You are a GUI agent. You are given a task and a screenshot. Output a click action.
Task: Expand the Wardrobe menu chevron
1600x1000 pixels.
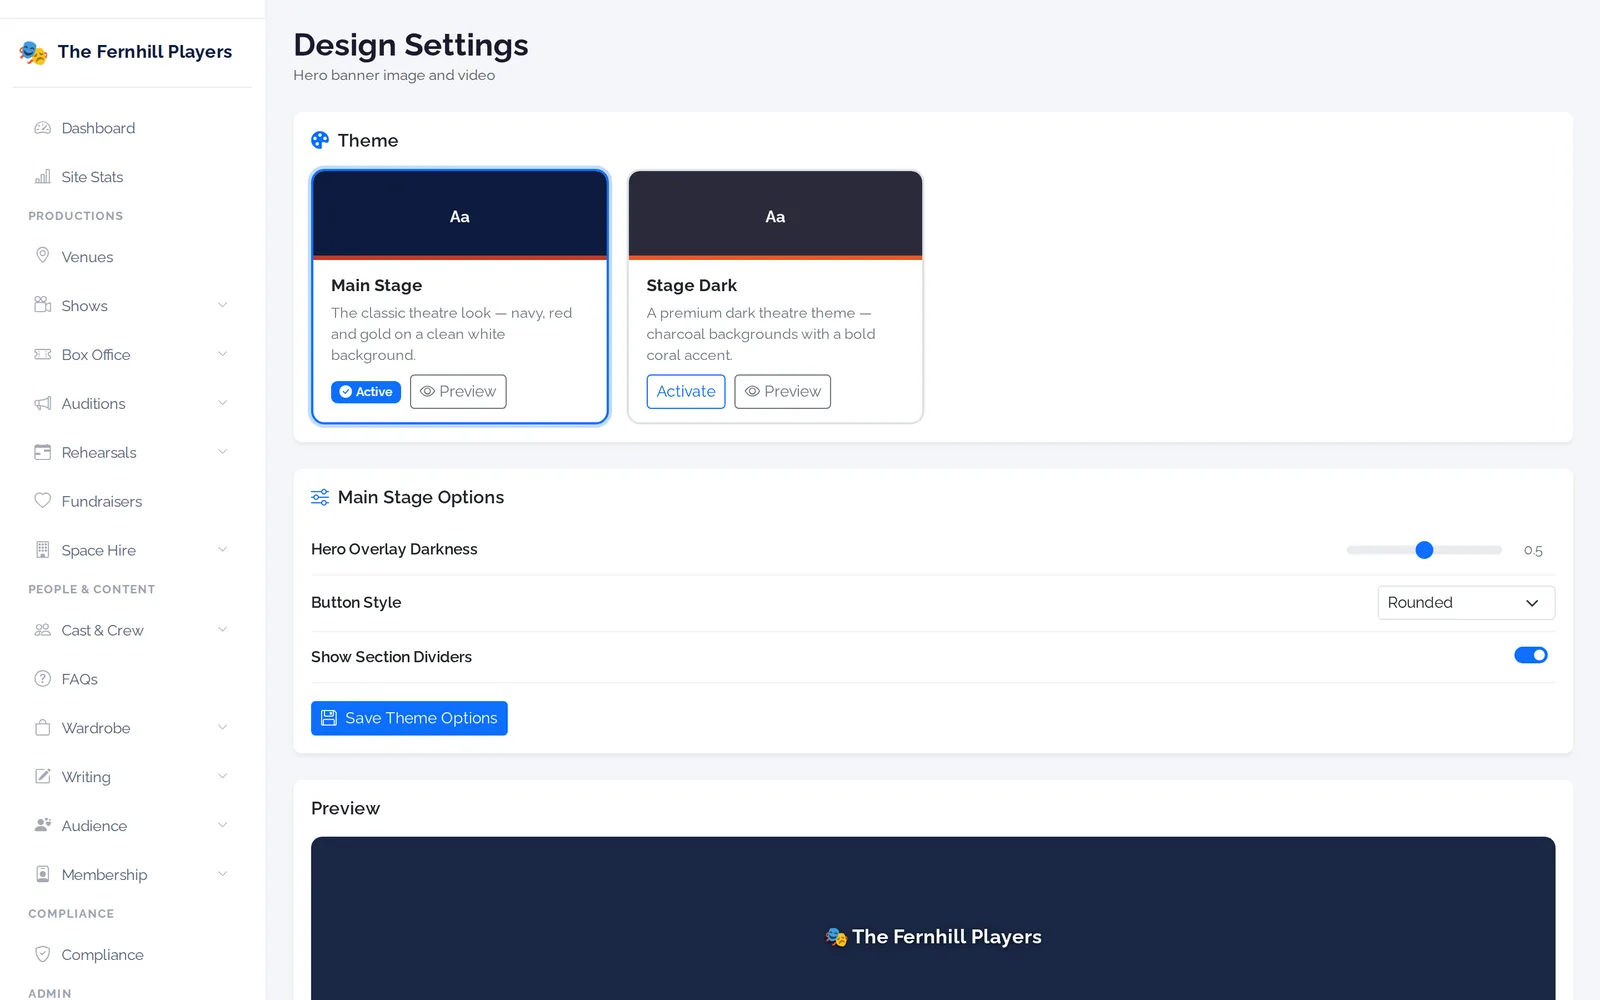click(x=223, y=728)
